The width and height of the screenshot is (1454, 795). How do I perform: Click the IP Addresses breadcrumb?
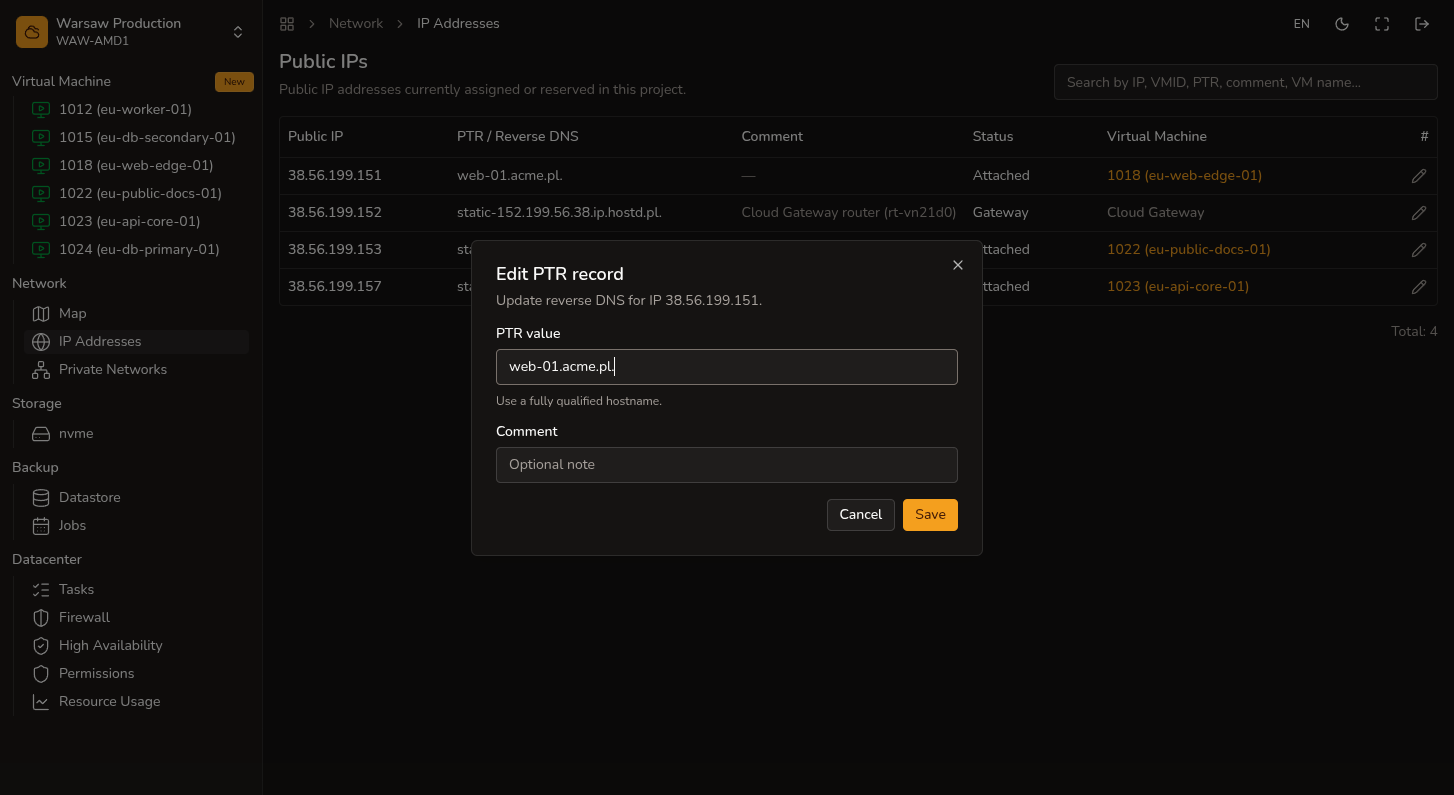click(x=458, y=23)
